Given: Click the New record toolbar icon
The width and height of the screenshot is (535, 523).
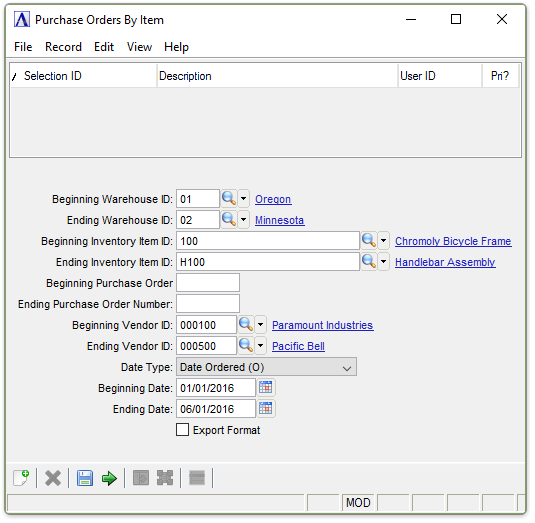Looking at the screenshot, I should click(21, 478).
